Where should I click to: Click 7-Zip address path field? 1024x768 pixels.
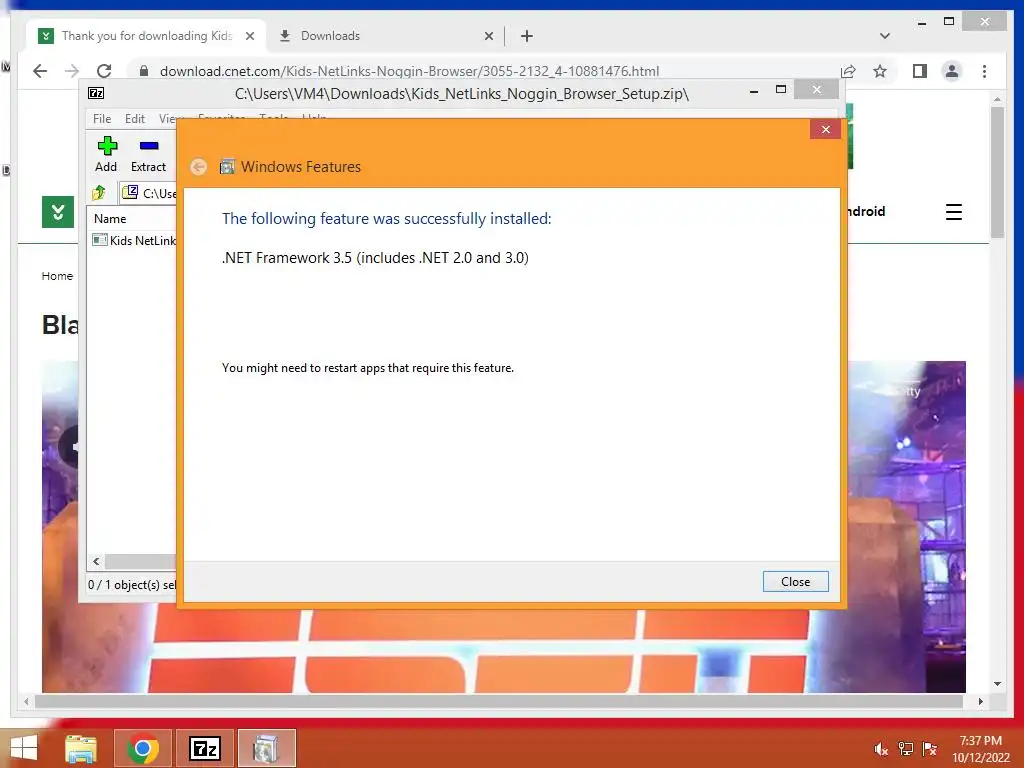[x=149, y=193]
